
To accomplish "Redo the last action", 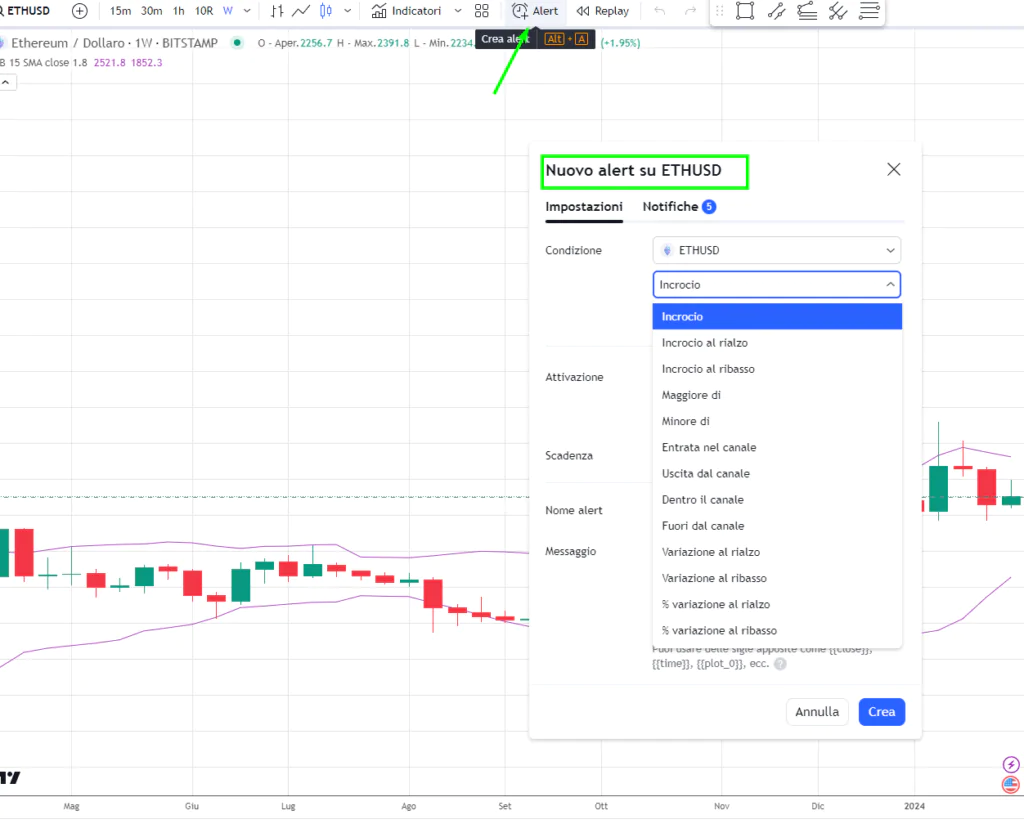I will pyautogui.click(x=690, y=11).
